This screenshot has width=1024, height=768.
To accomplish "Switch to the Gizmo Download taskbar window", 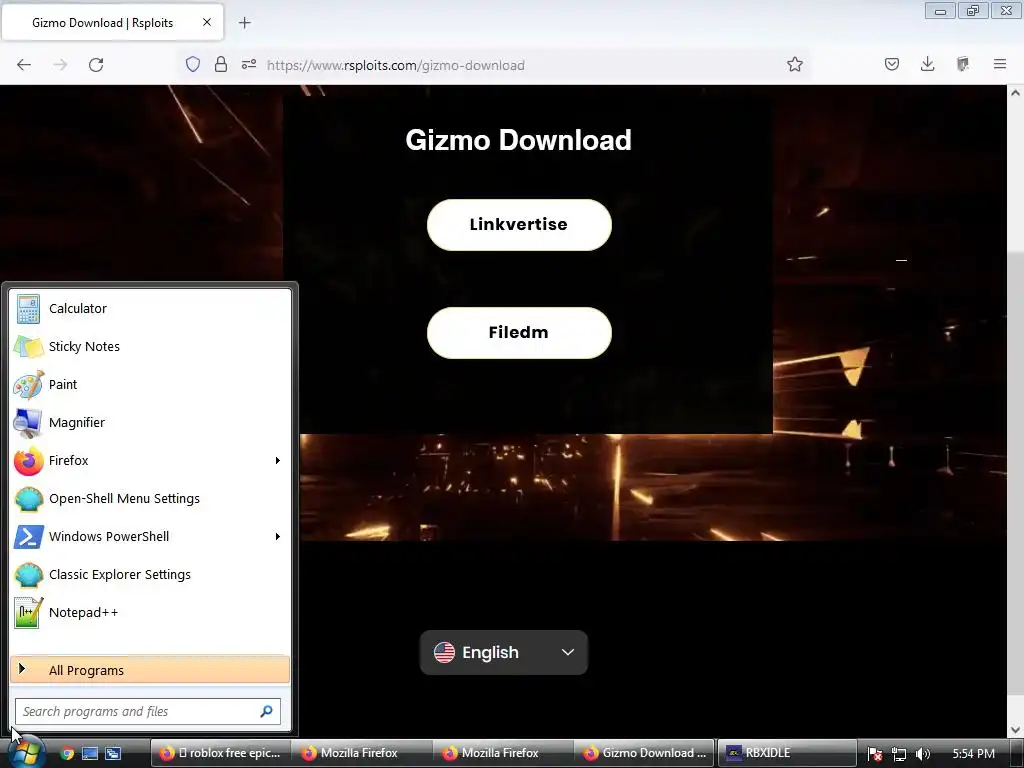I will (645, 753).
